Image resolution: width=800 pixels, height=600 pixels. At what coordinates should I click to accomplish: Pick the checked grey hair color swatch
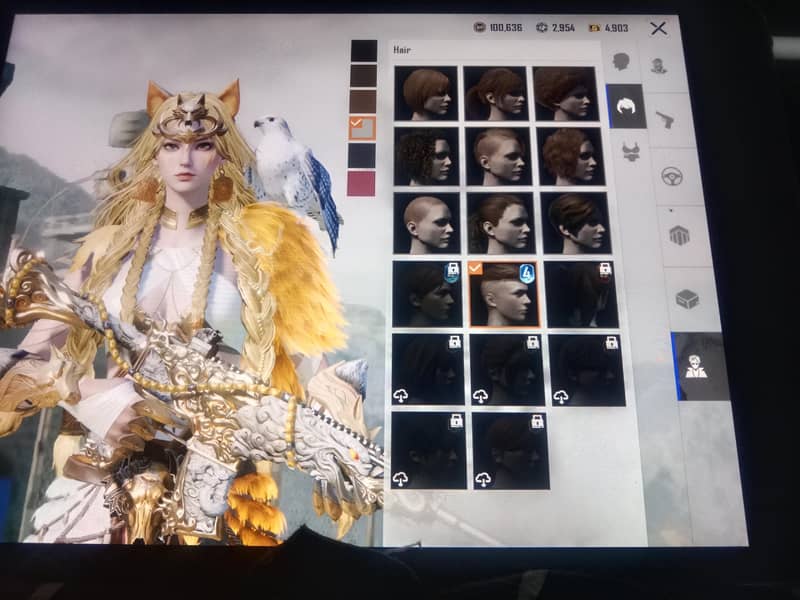(x=362, y=128)
